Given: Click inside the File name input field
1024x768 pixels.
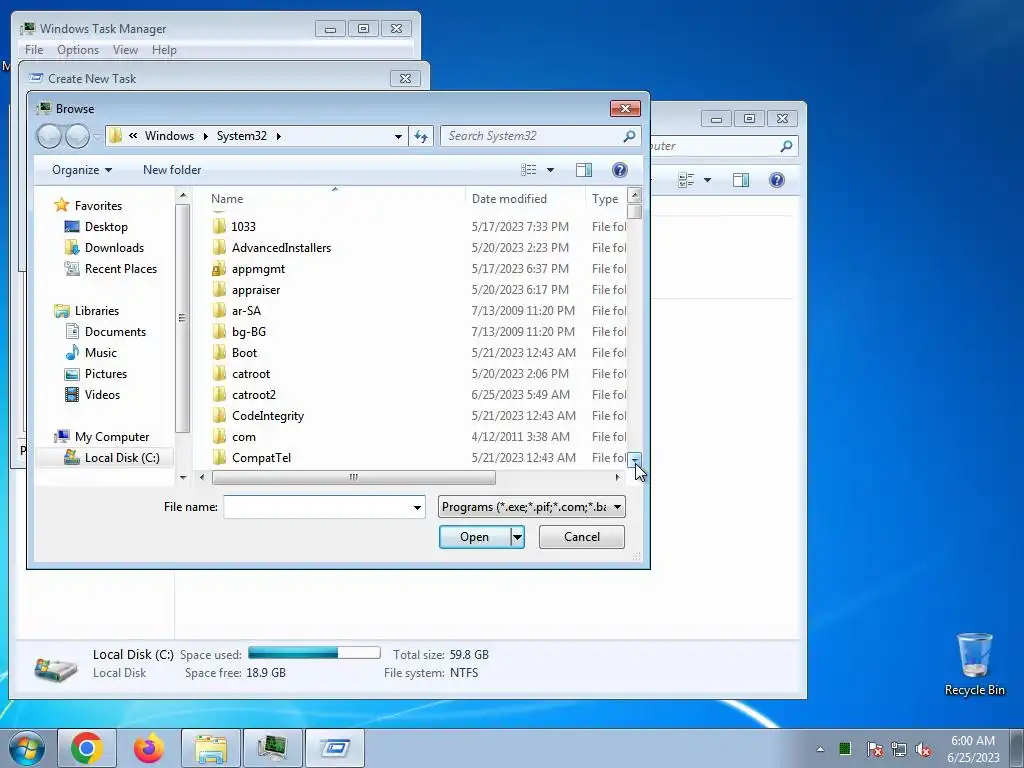Looking at the screenshot, I should [317, 507].
